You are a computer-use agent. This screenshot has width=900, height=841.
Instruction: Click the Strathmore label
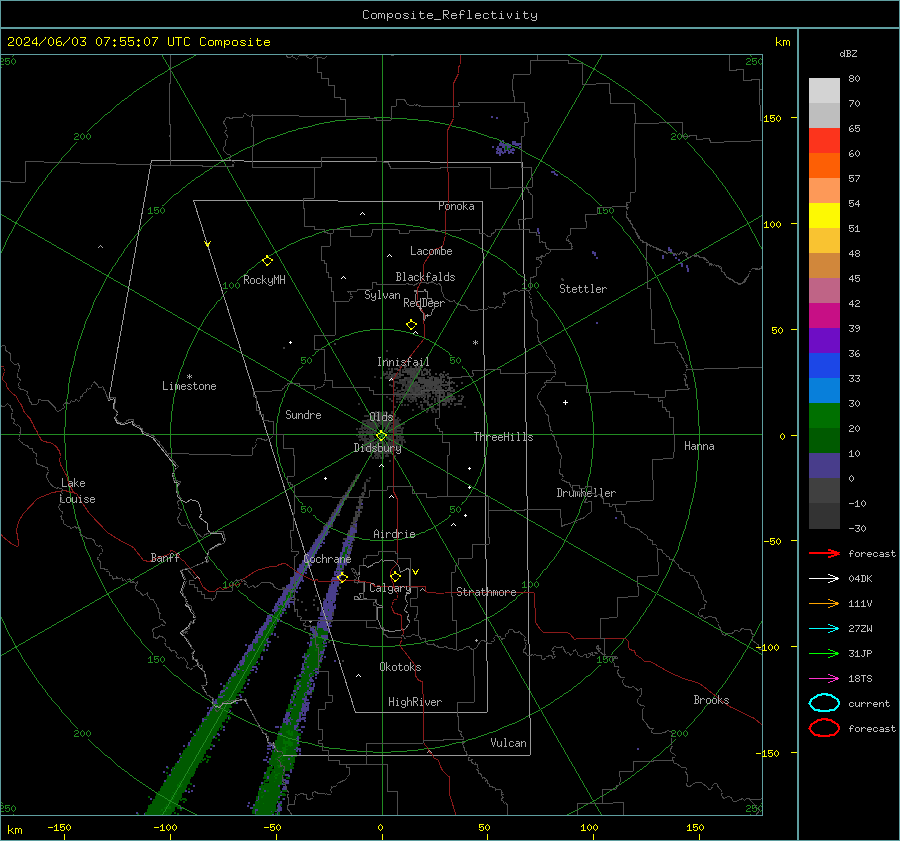[486, 592]
